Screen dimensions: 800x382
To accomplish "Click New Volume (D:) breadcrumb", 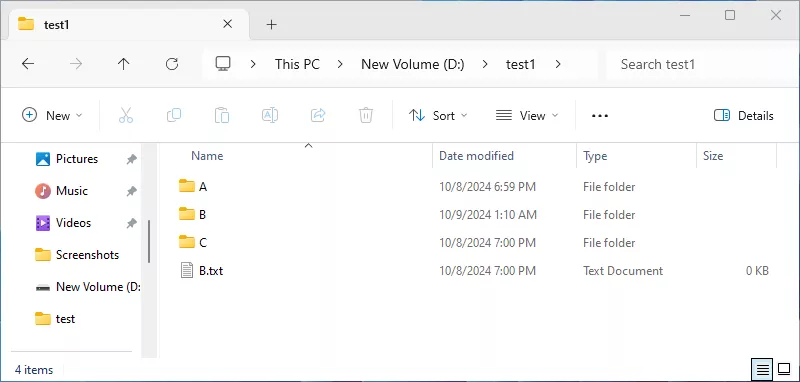I will (x=413, y=64).
